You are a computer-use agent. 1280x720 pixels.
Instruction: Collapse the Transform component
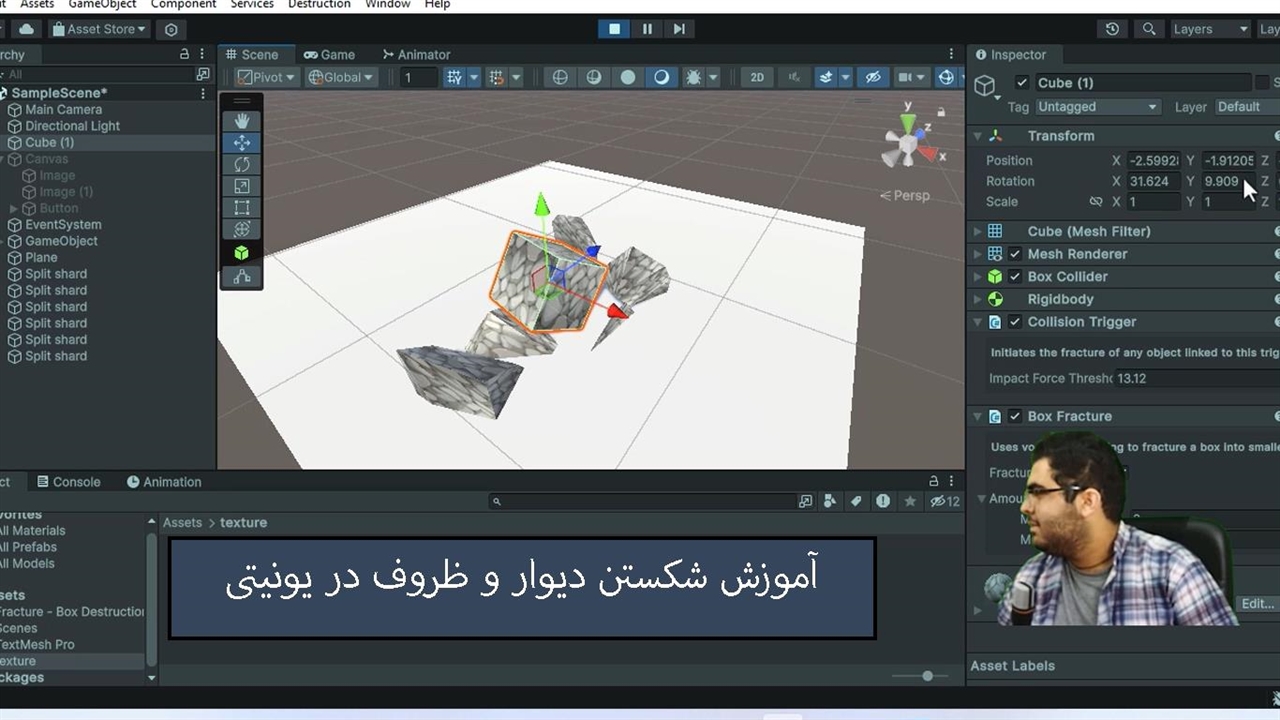[x=978, y=136]
